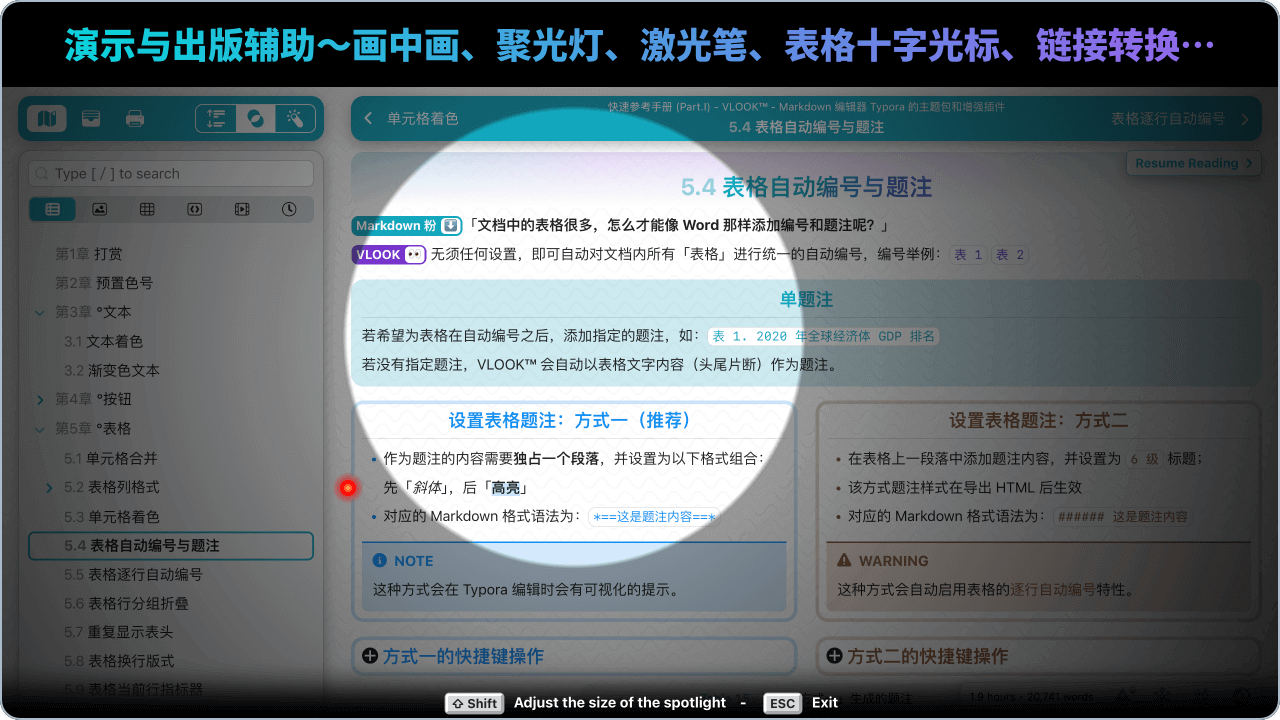Viewport: 1280px width, 720px height.
Task: Collapse the 第5章 °表格 chapter chevron
Action: 40,429
